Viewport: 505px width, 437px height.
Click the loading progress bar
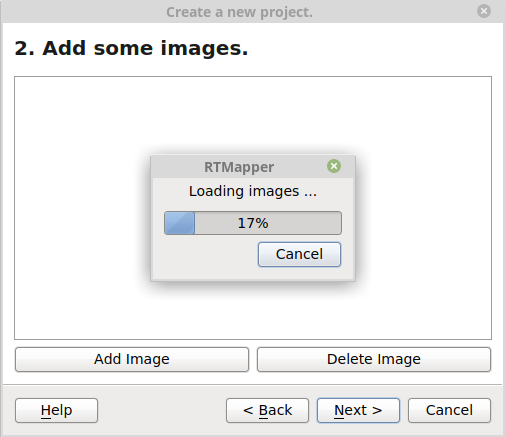[x=253, y=223]
